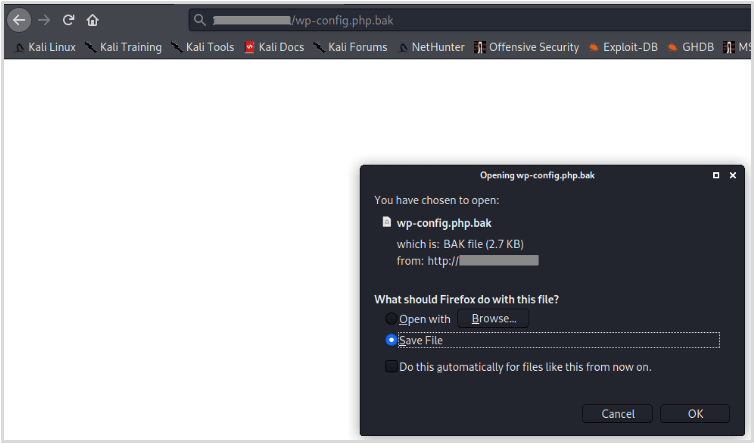Click the Kali Tools bookmark icon
Screen dimensions: 754x444
pyautogui.click(x=176, y=47)
